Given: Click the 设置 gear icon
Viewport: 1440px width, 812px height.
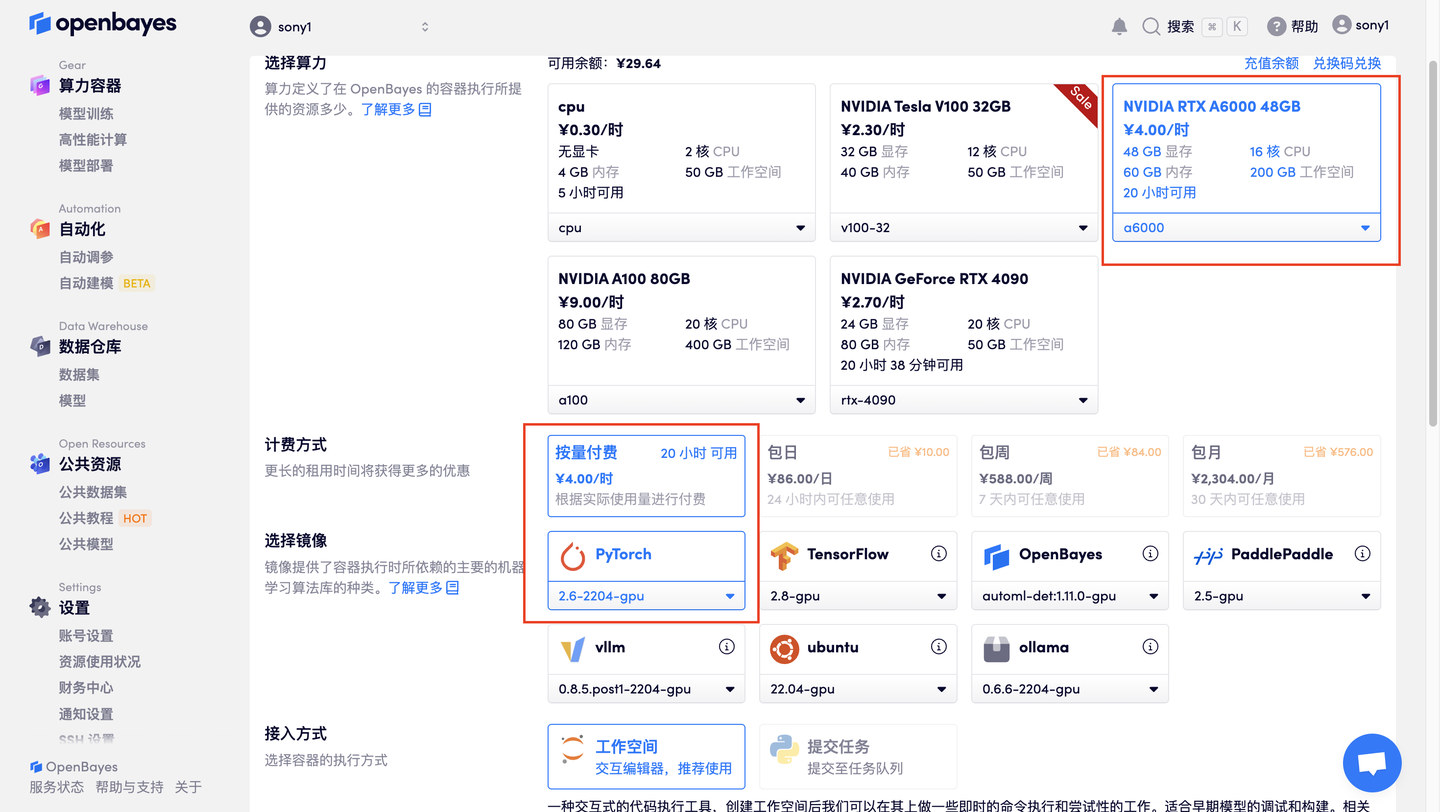Looking at the screenshot, I should tap(40, 607).
